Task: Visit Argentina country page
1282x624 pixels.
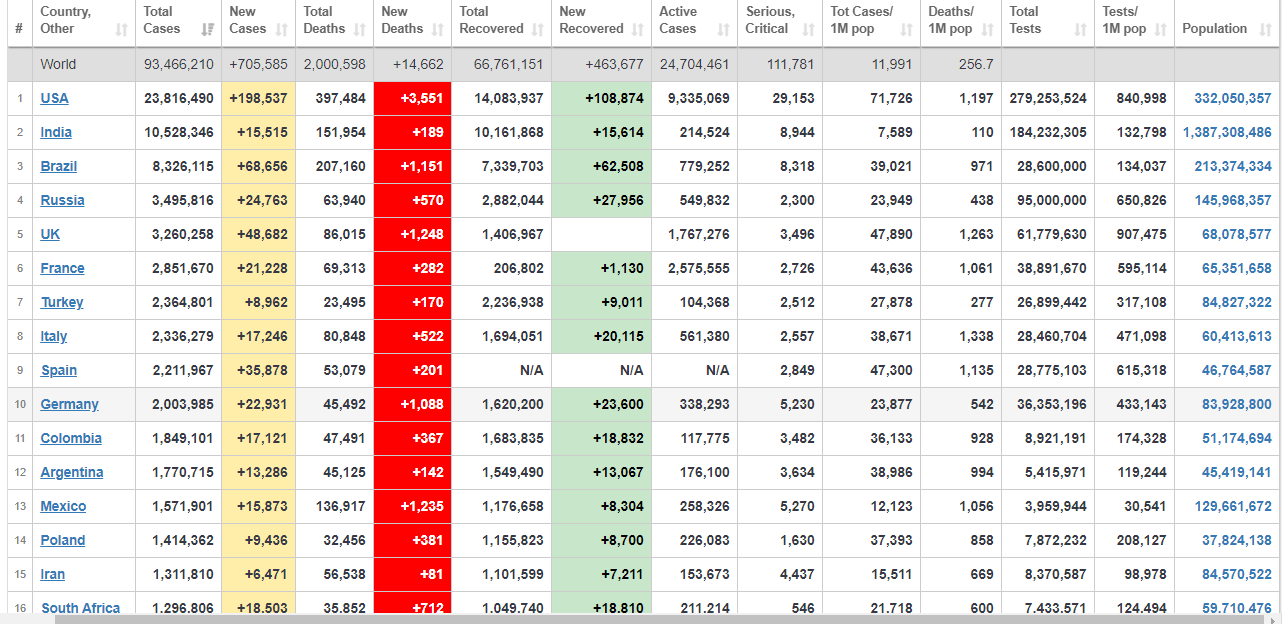Action: [x=72, y=472]
